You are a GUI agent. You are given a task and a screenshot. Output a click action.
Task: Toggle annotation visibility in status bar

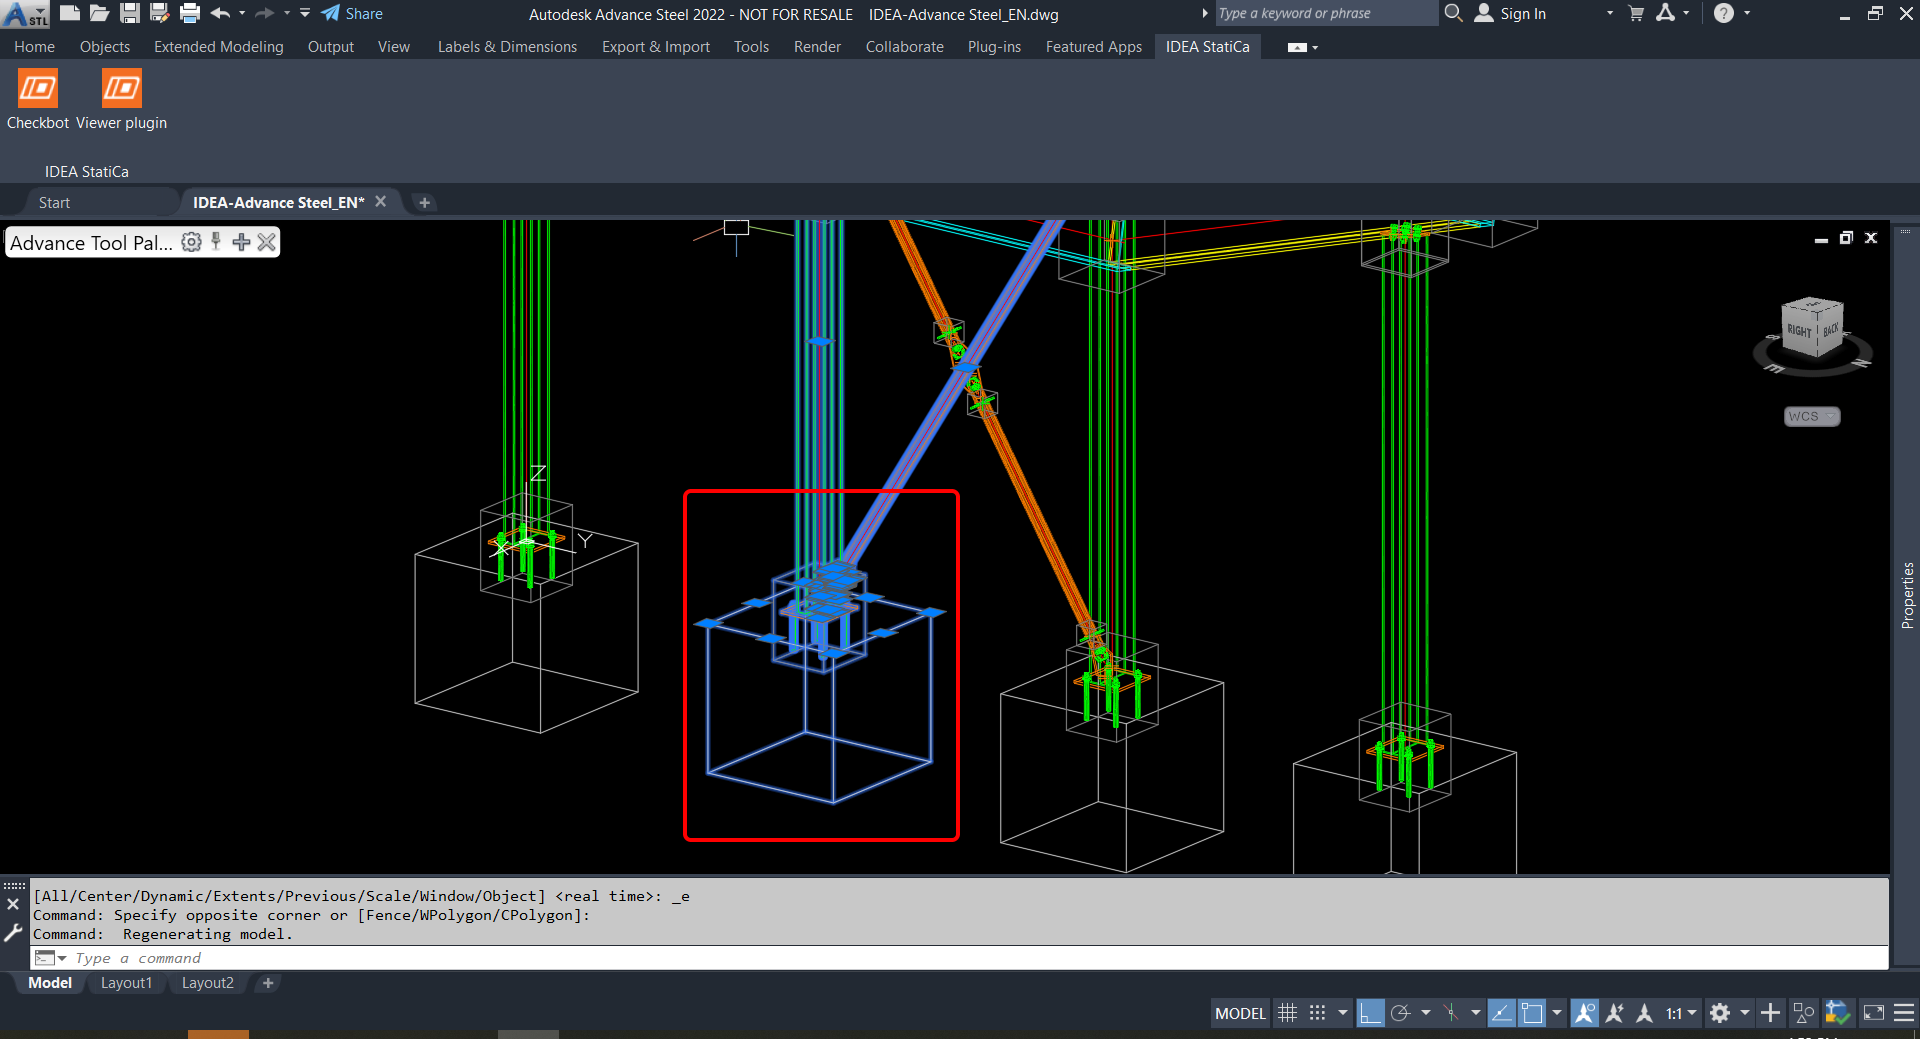(1585, 1013)
